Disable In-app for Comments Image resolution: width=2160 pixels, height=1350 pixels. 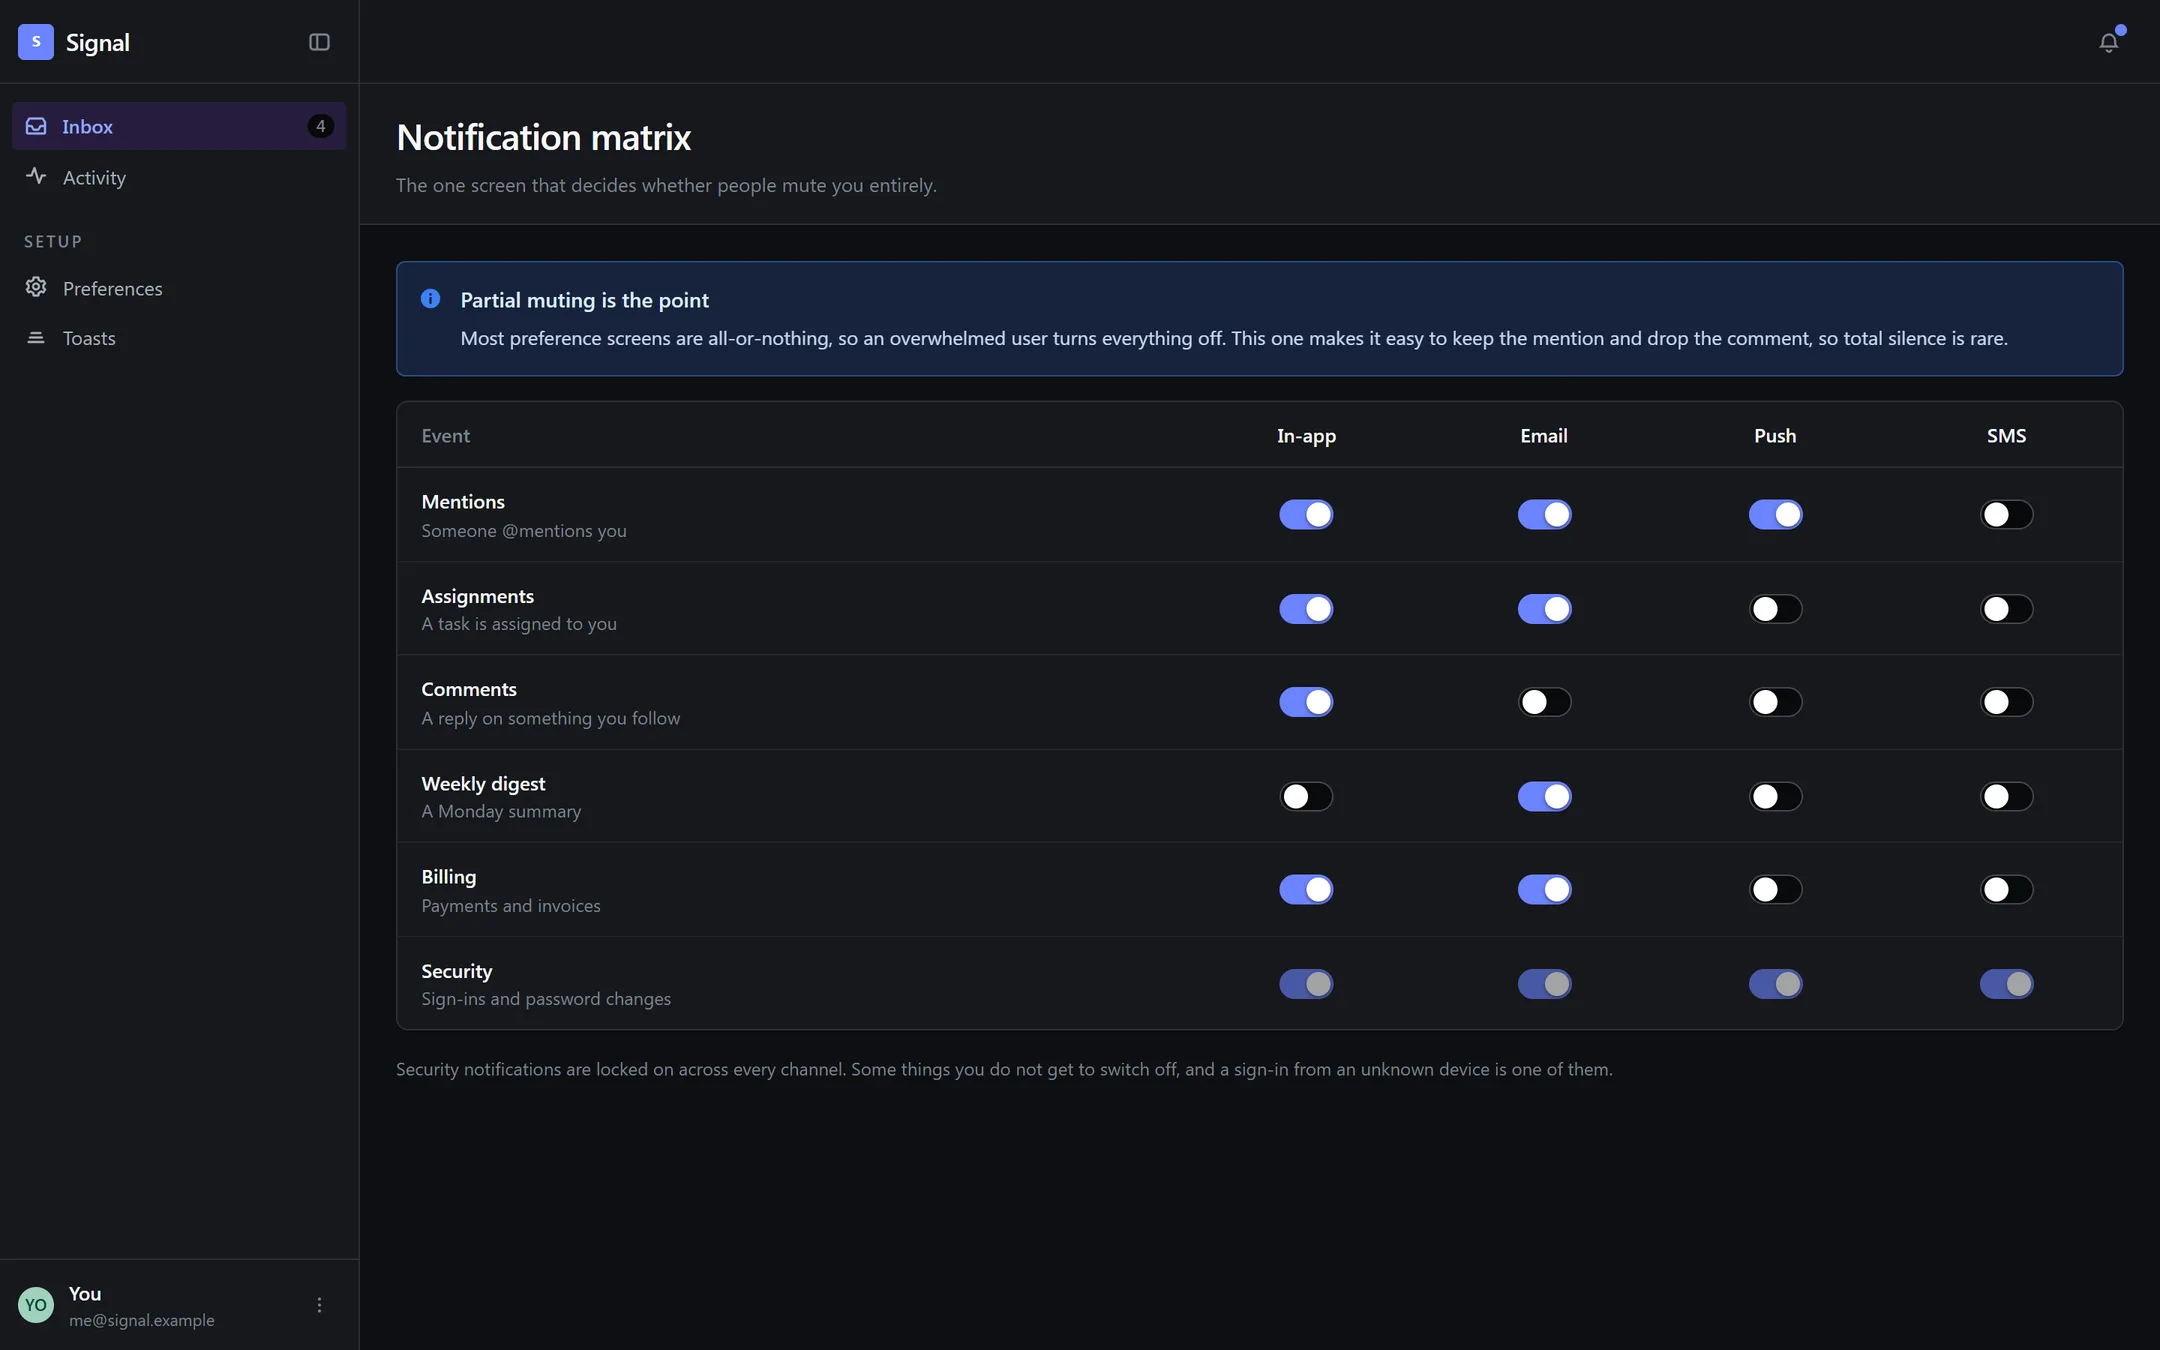tap(1306, 702)
